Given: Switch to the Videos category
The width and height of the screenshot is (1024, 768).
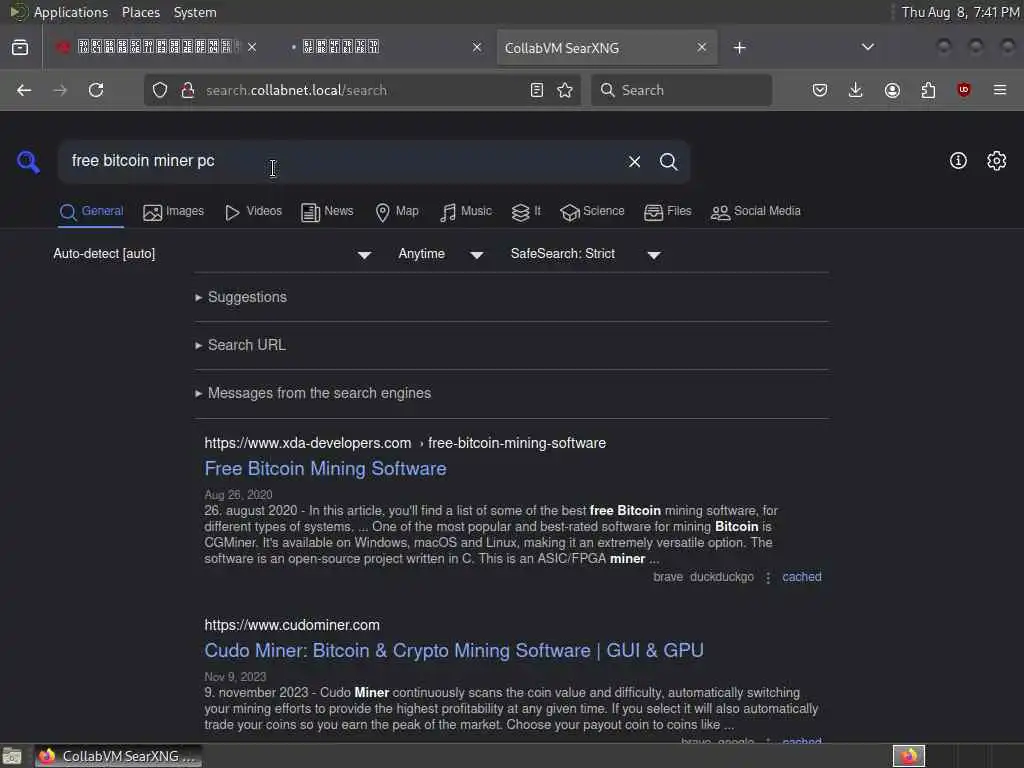Looking at the screenshot, I should click(x=253, y=212).
